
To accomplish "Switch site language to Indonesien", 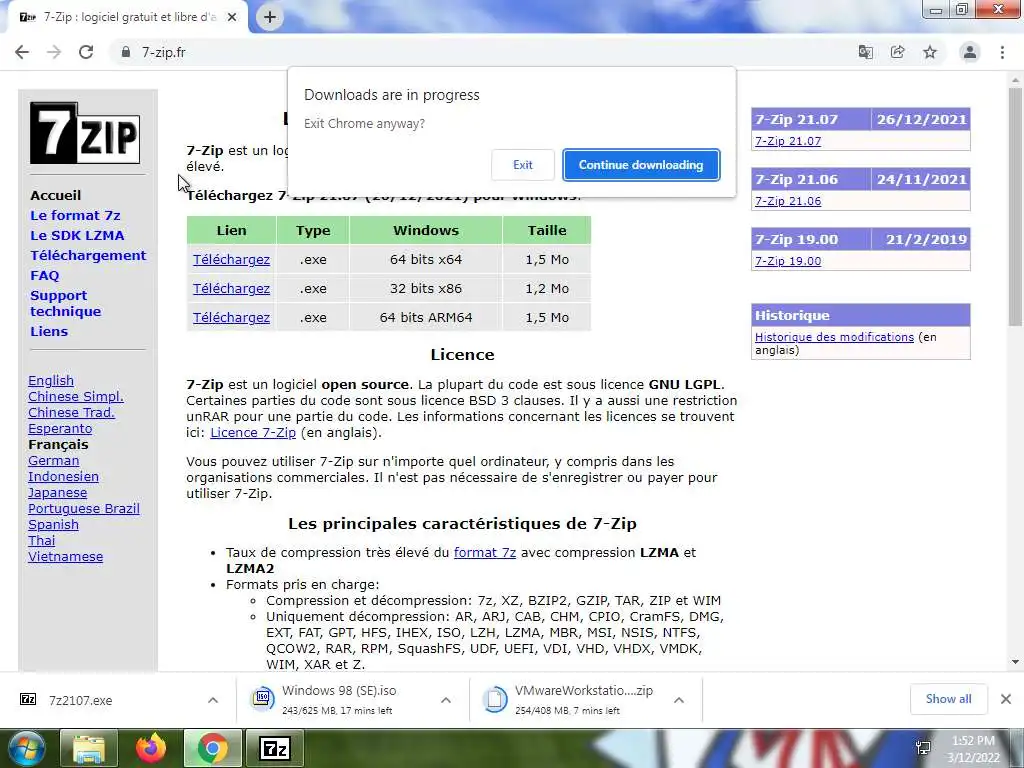I will pos(63,477).
